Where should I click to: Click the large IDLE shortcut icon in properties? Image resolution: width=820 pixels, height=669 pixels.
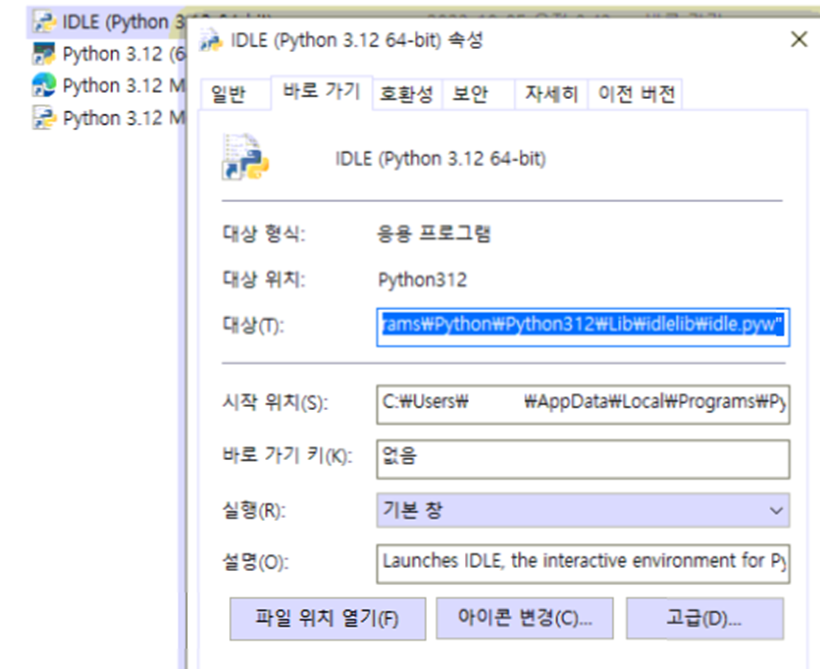(245, 156)
